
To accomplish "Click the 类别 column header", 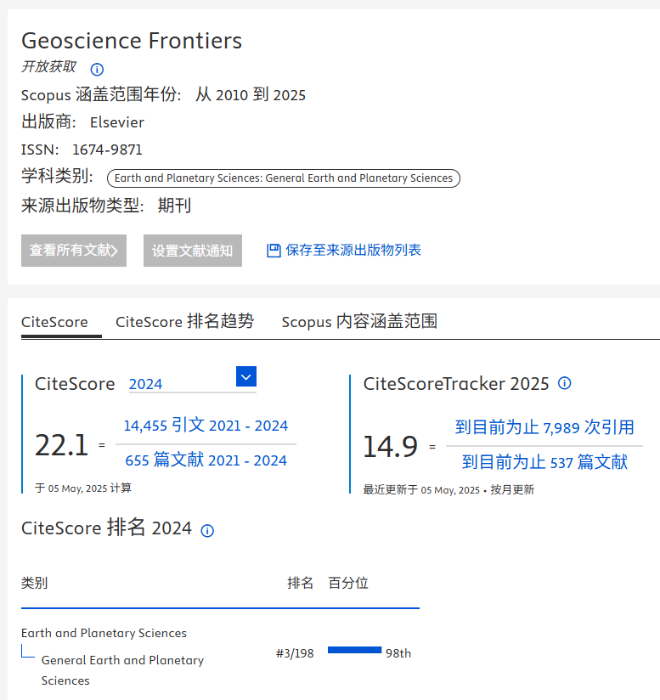I will pos(34,583).
